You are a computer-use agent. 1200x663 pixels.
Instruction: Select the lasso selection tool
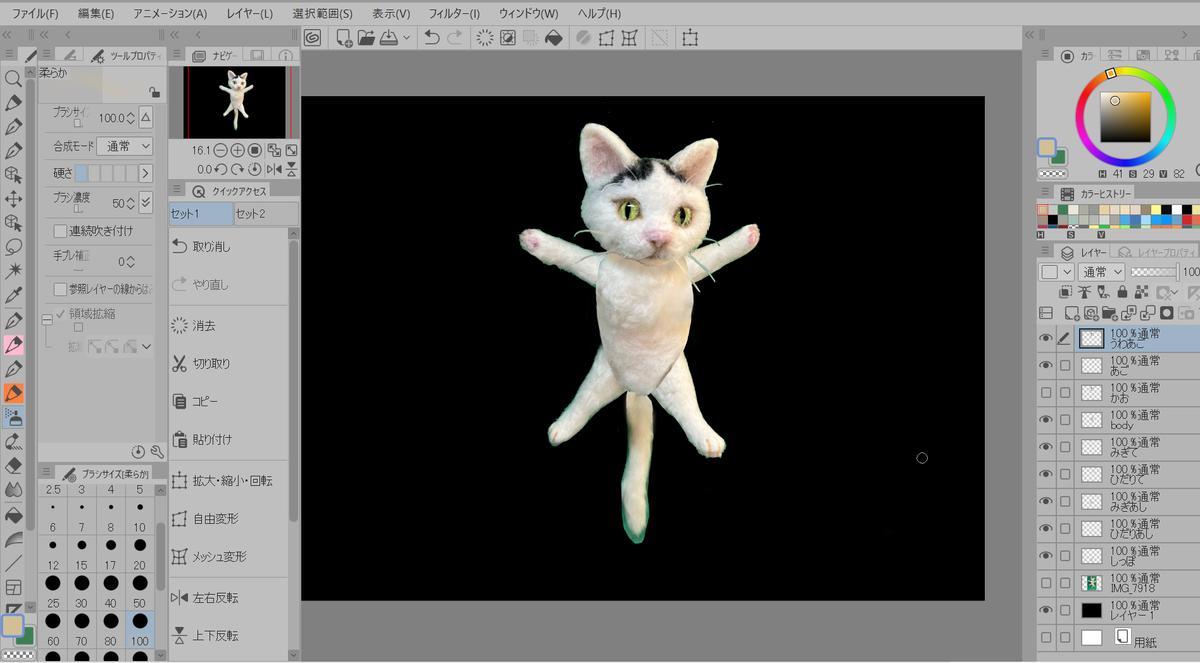tap(13, 247)
